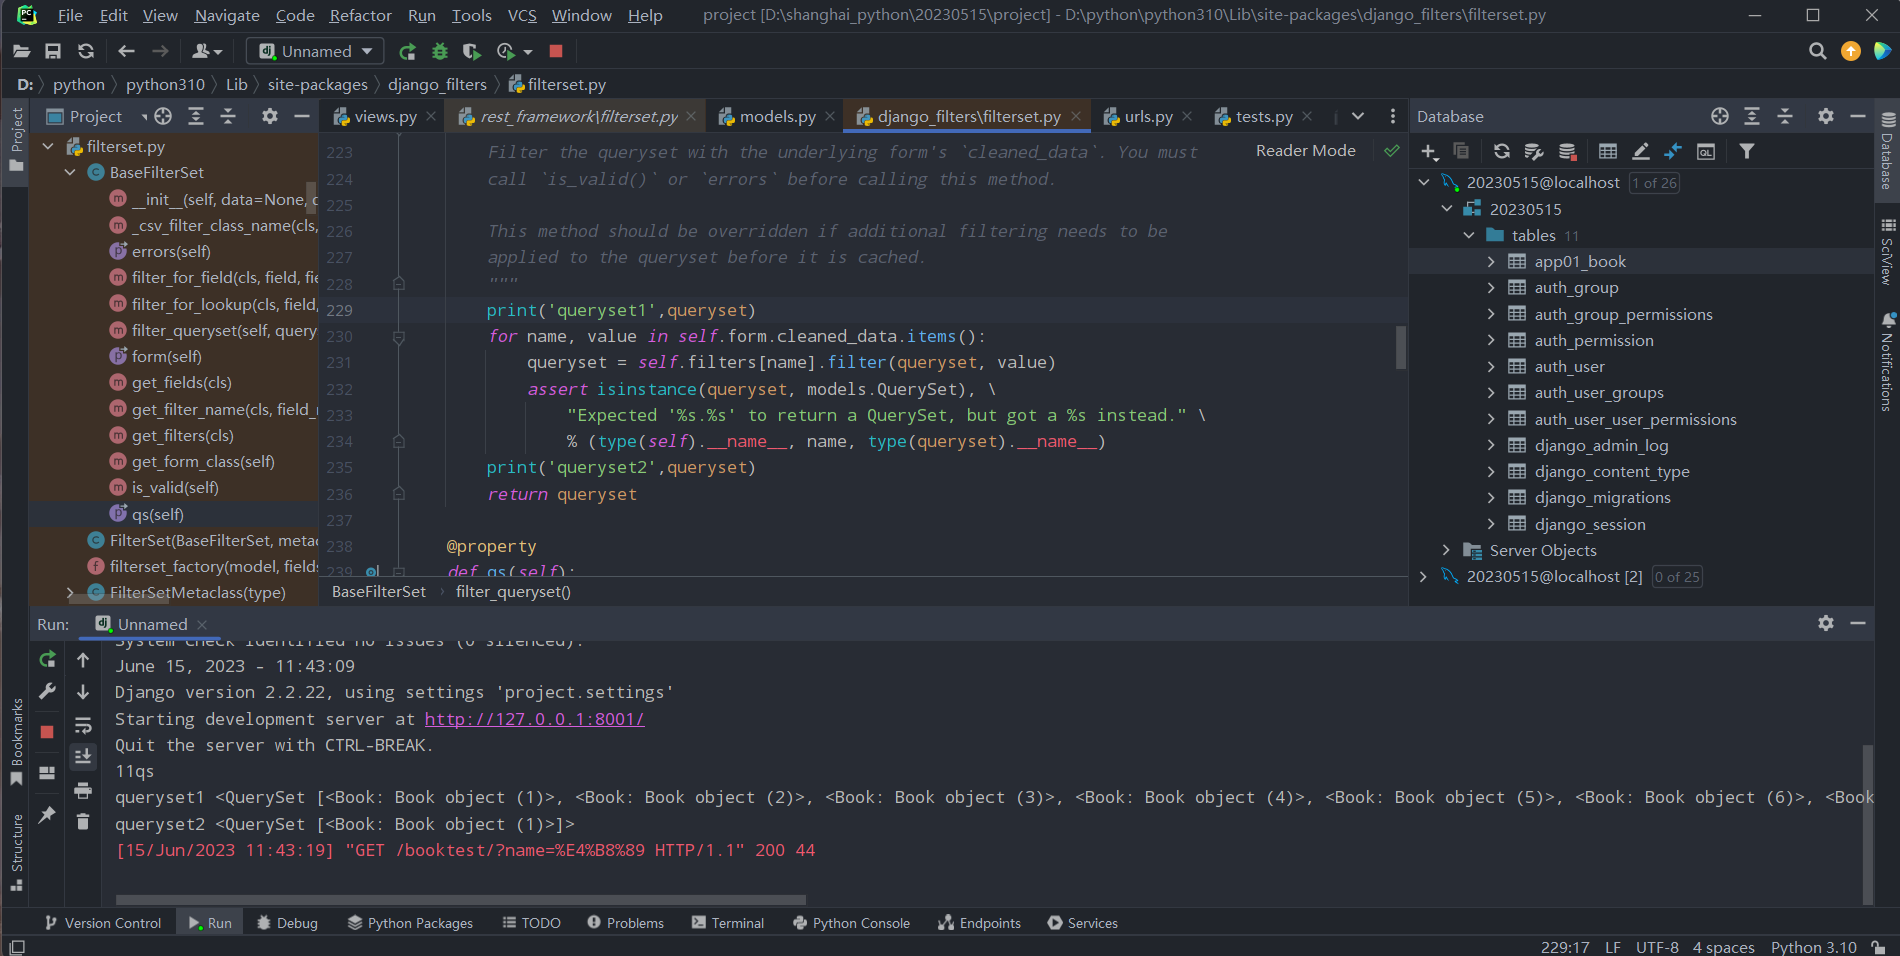Image resolution: width=1900 pixels, height=956 pixels.
Task: Start debugging with the green bug icon
Action: [x=439, y=51]
